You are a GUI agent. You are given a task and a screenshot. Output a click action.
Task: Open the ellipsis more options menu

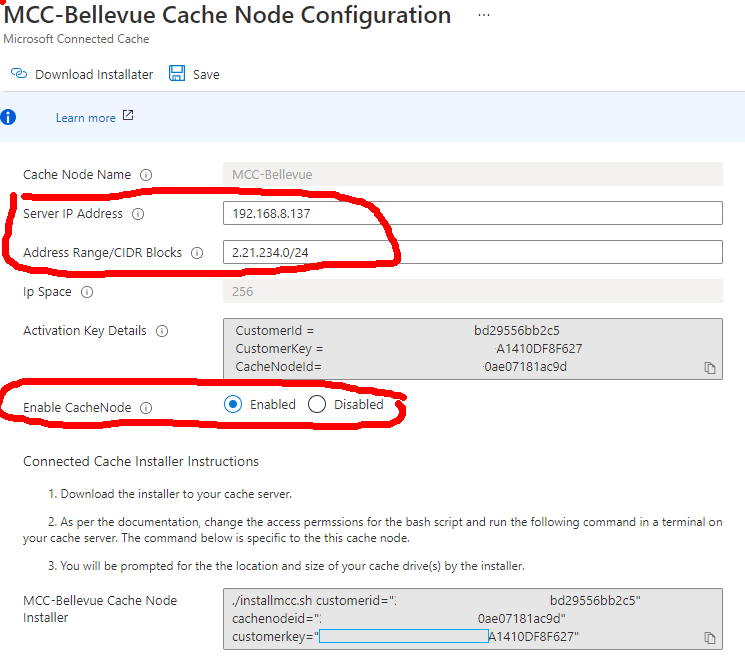pyautogui.click(x=484, y=16)
